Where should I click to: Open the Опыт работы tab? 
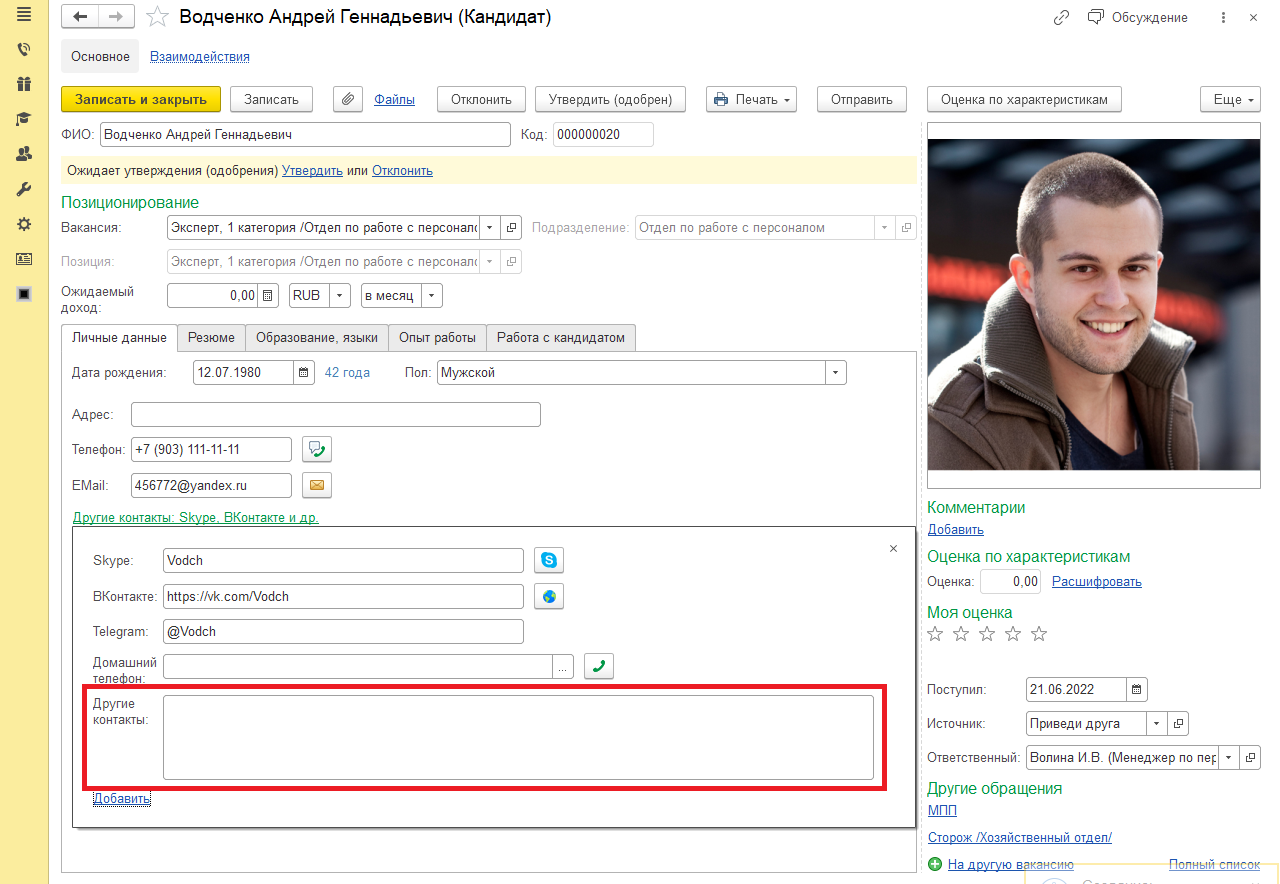[437, 338]
